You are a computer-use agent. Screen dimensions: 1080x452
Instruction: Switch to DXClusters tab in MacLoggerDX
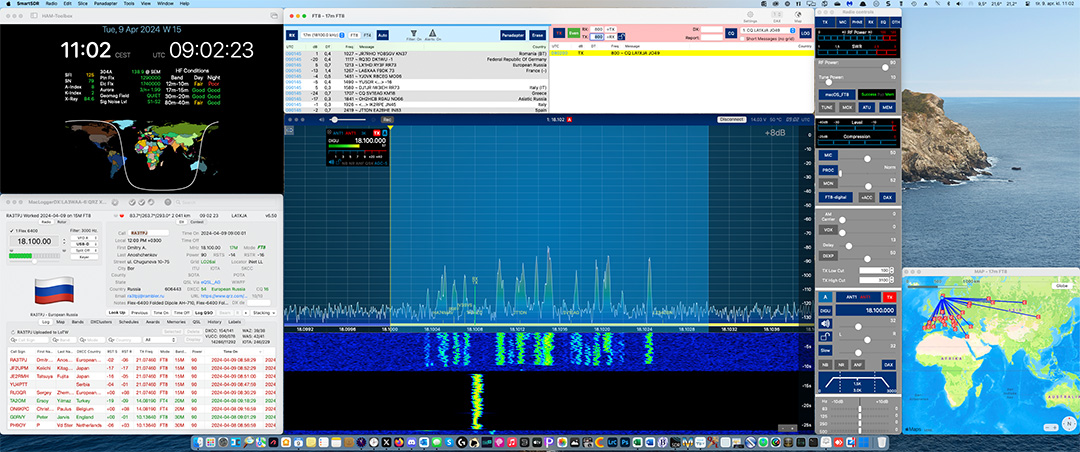click(101, 322)
